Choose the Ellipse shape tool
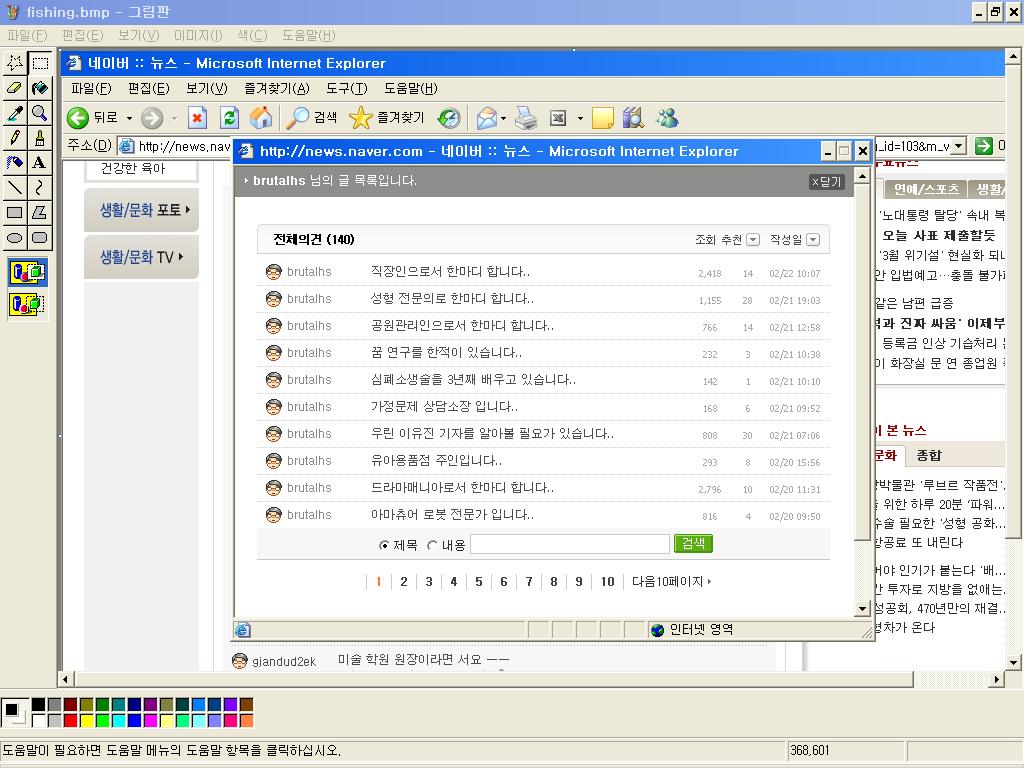The height and width of the screenshot is (768, 1024). coord(14,237)
